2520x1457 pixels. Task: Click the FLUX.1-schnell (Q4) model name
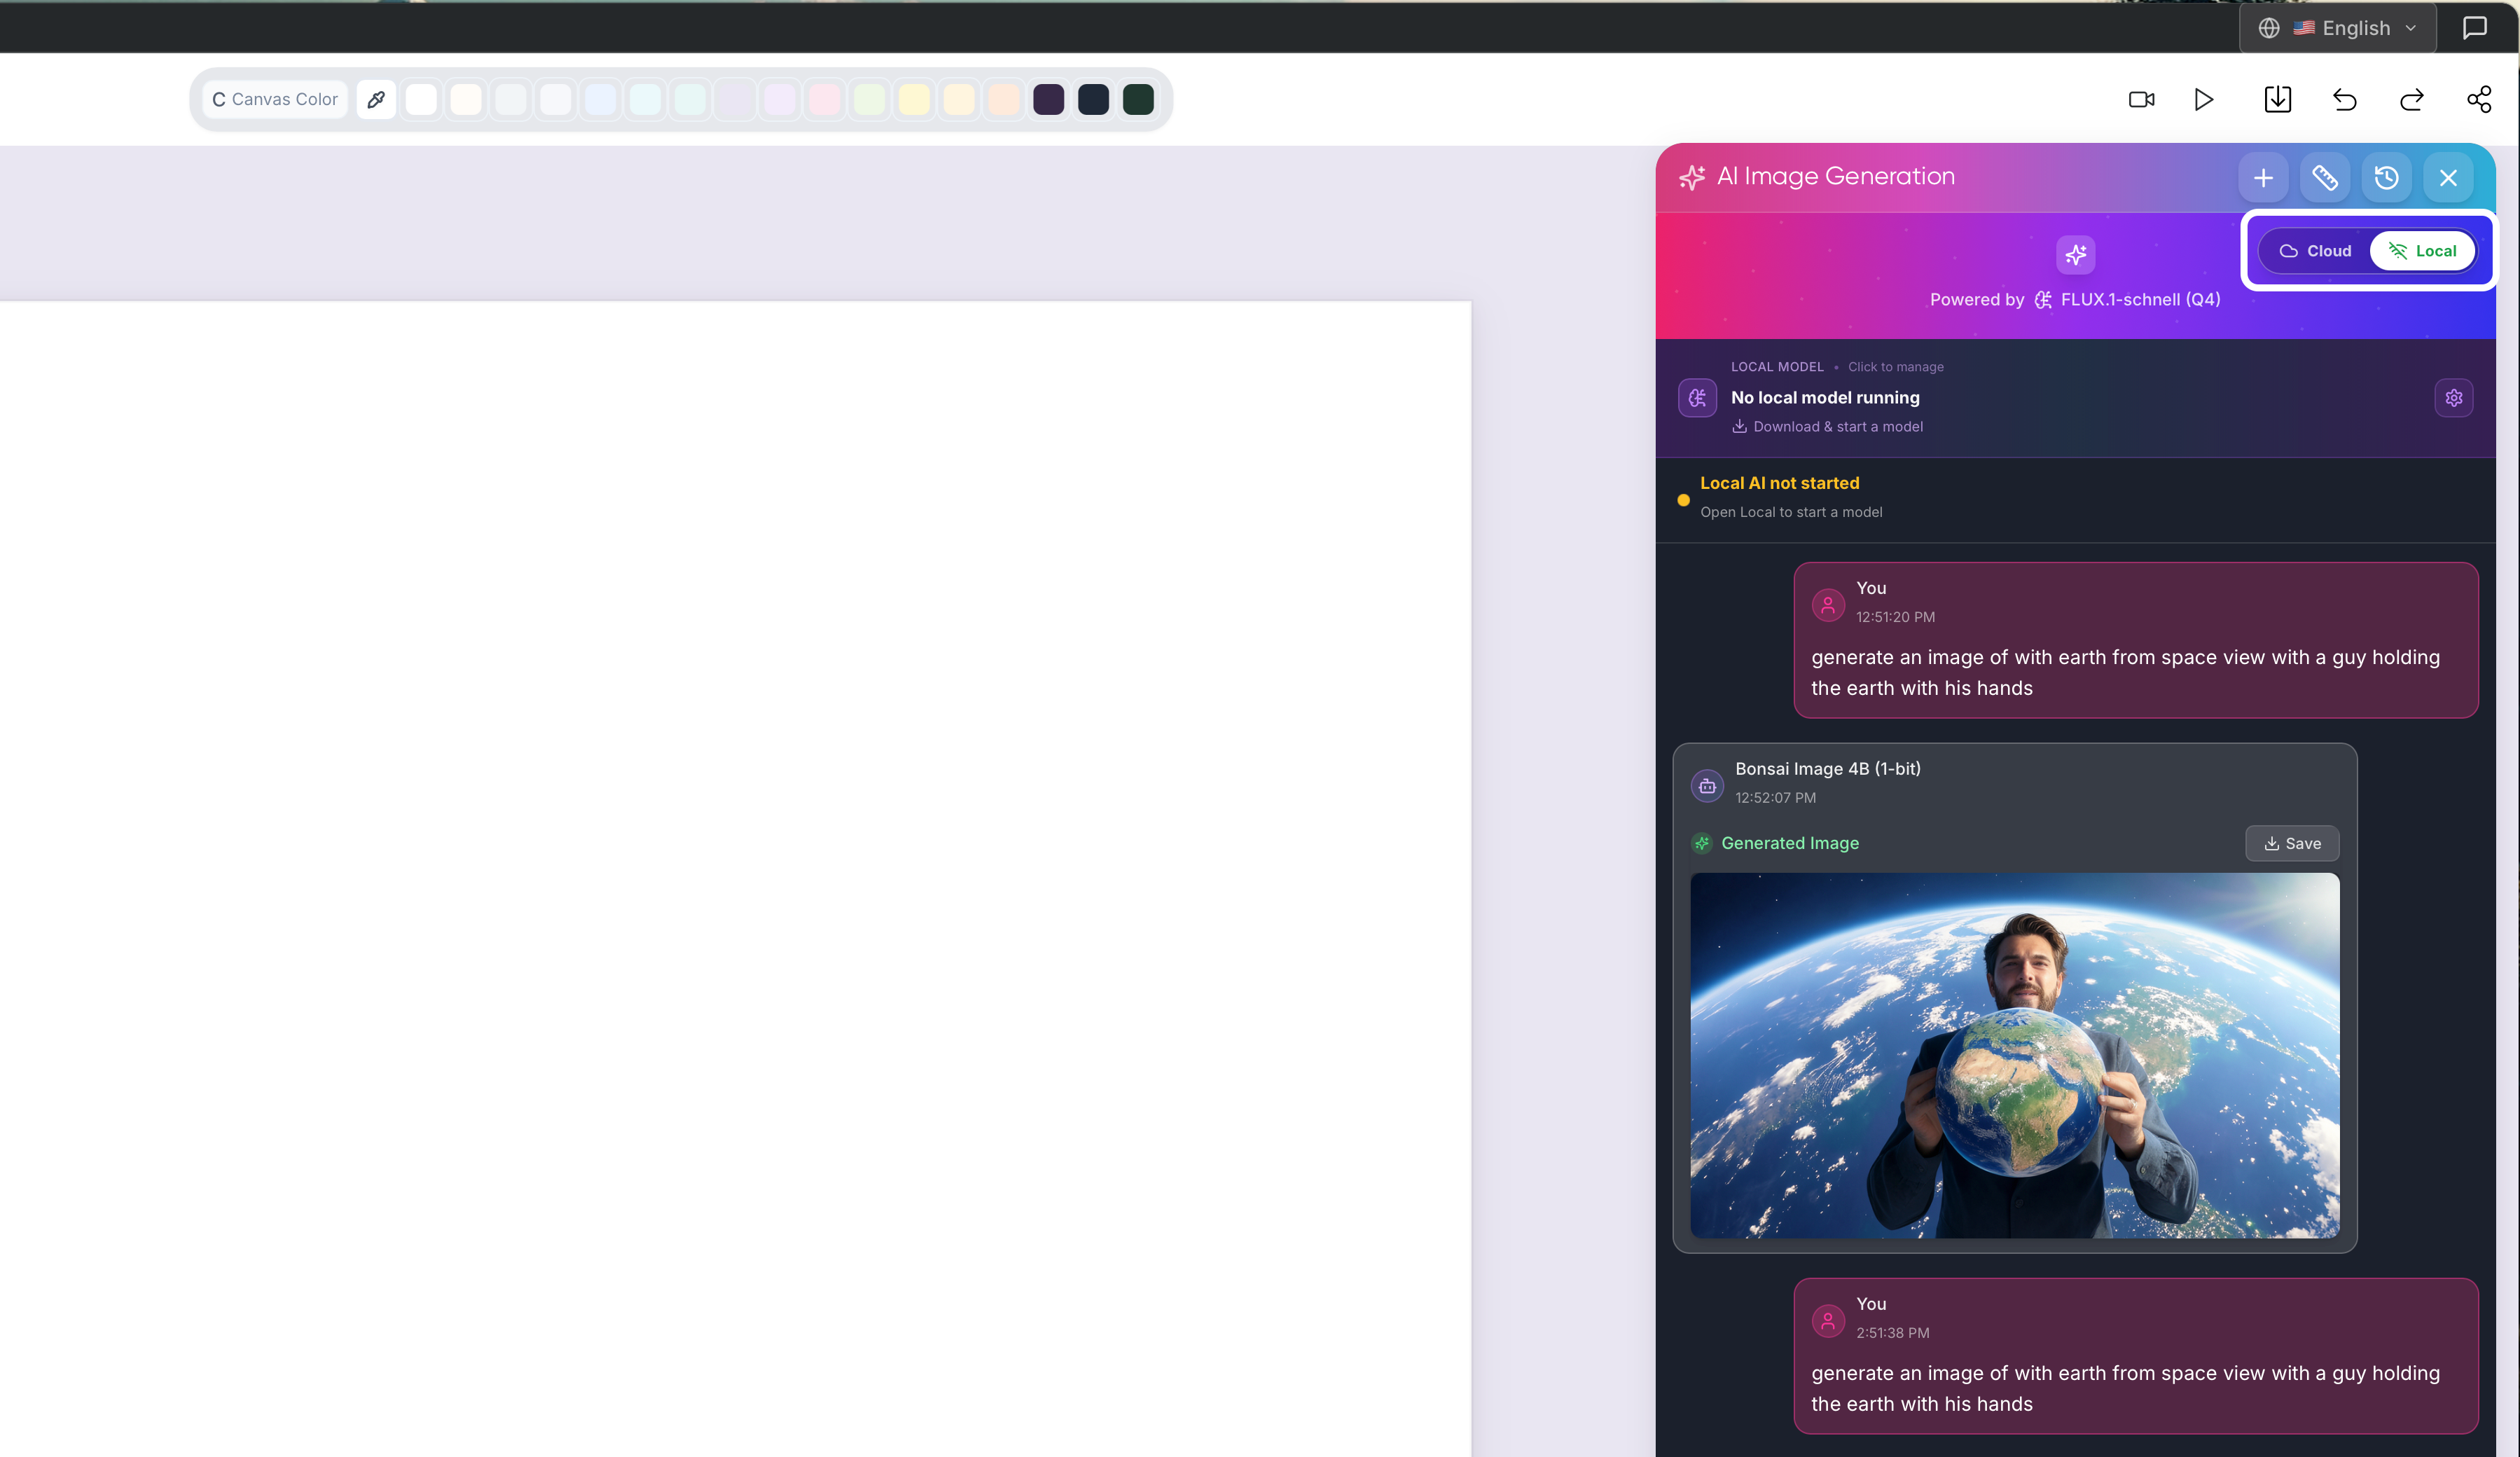(2140, 299)
